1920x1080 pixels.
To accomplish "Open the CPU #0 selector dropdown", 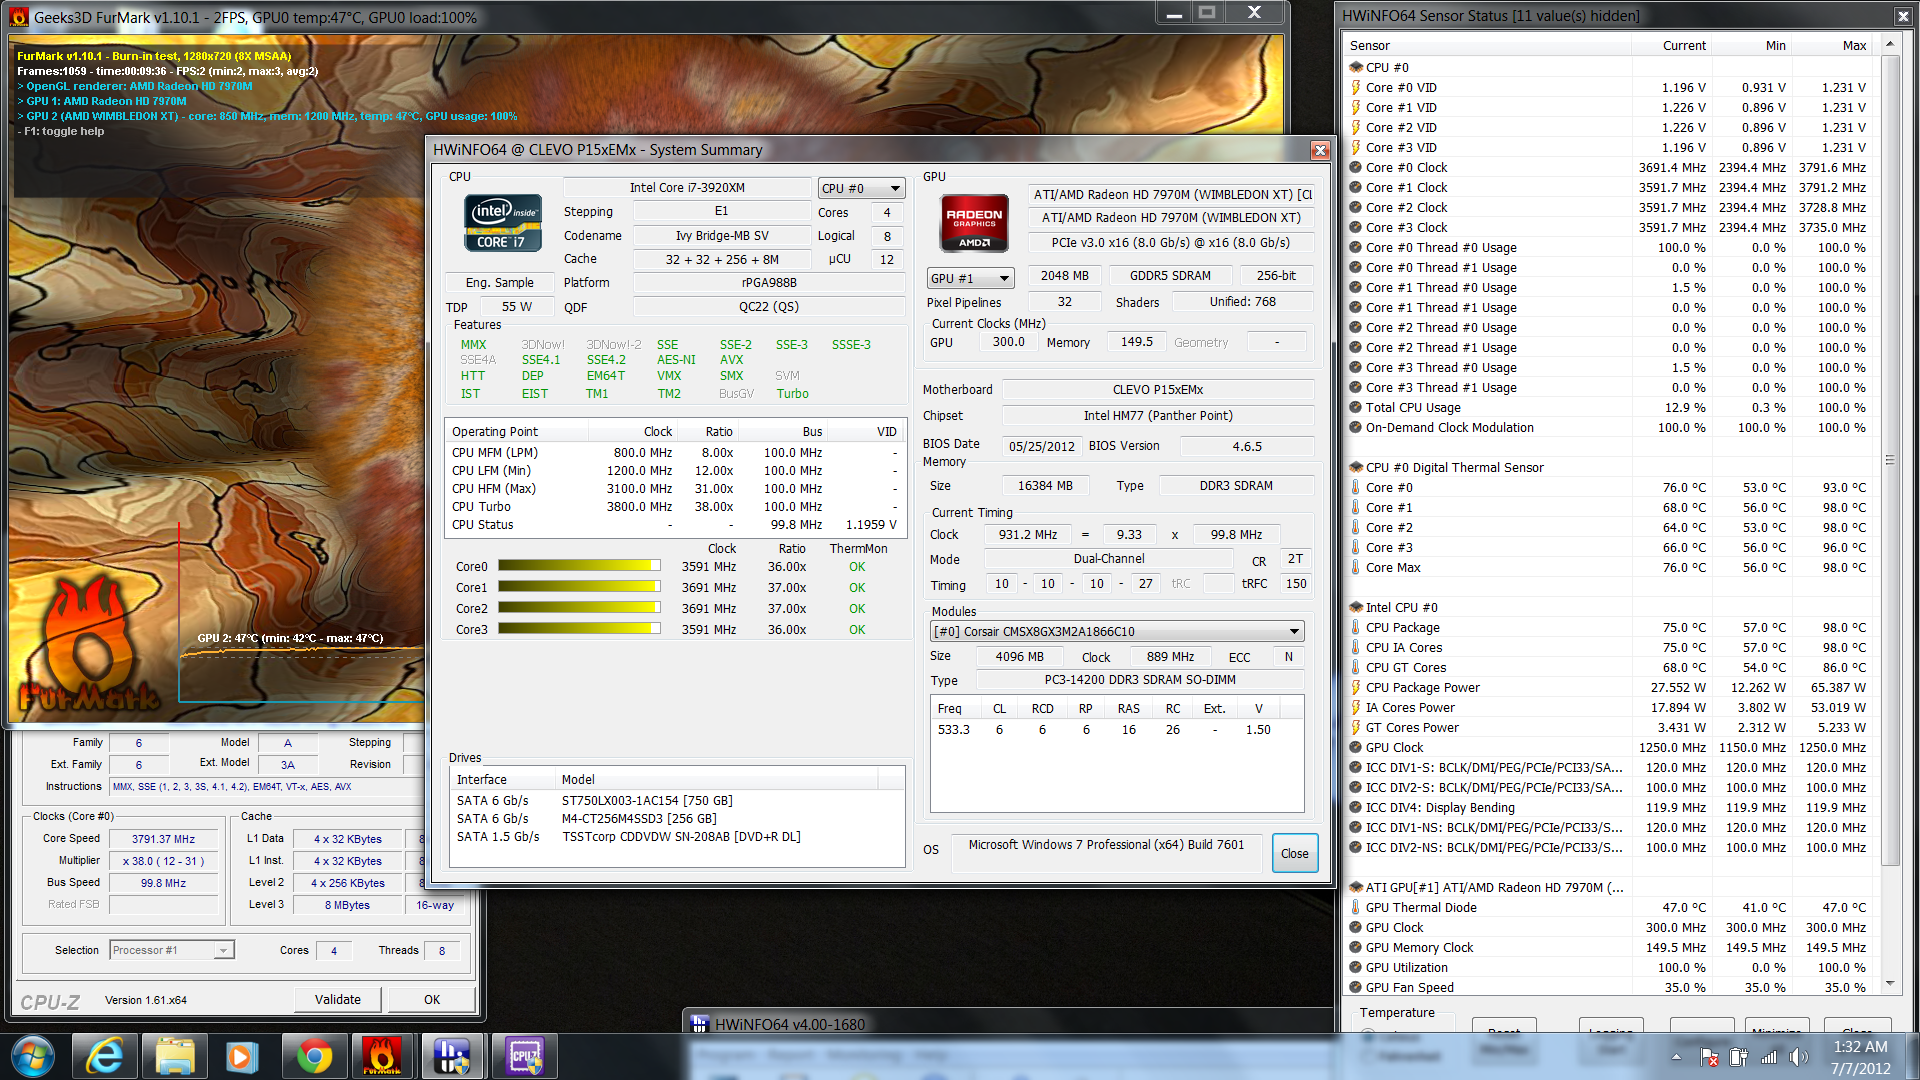I will point(861,188).
